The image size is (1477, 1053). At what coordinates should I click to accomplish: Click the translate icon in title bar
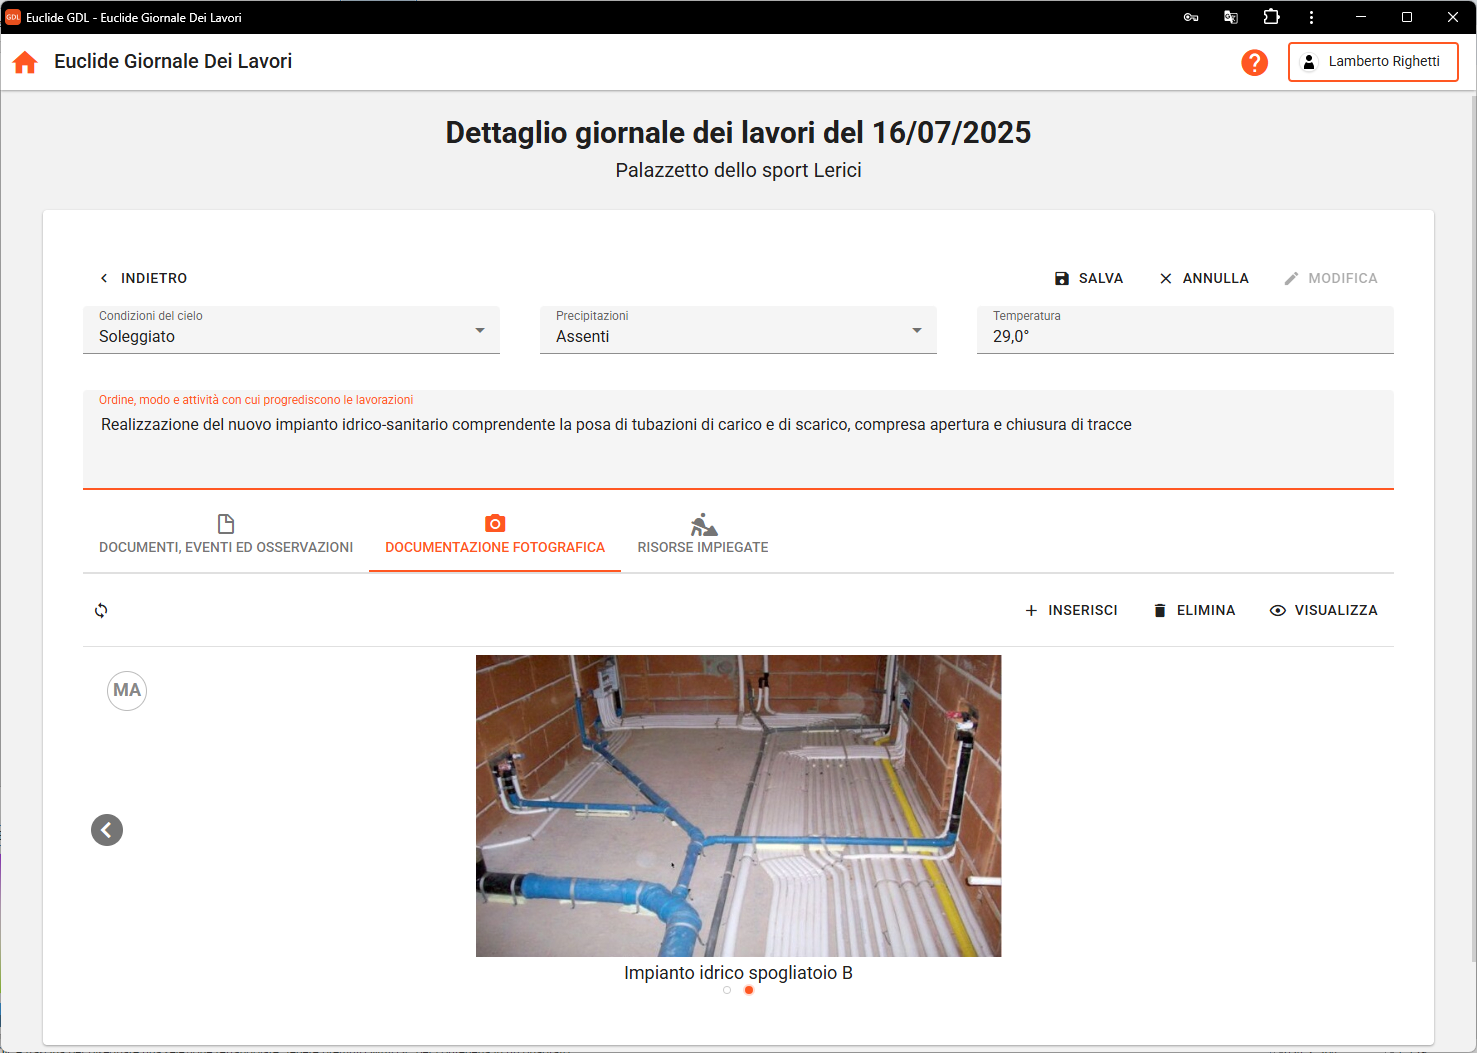point(1231,17)
